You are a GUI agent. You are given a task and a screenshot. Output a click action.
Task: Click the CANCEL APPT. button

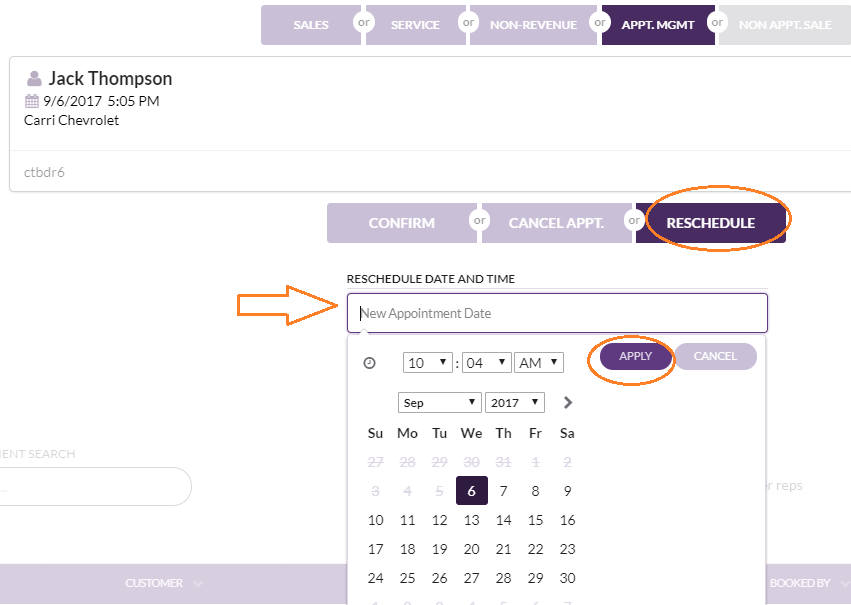tap(556, 223)
